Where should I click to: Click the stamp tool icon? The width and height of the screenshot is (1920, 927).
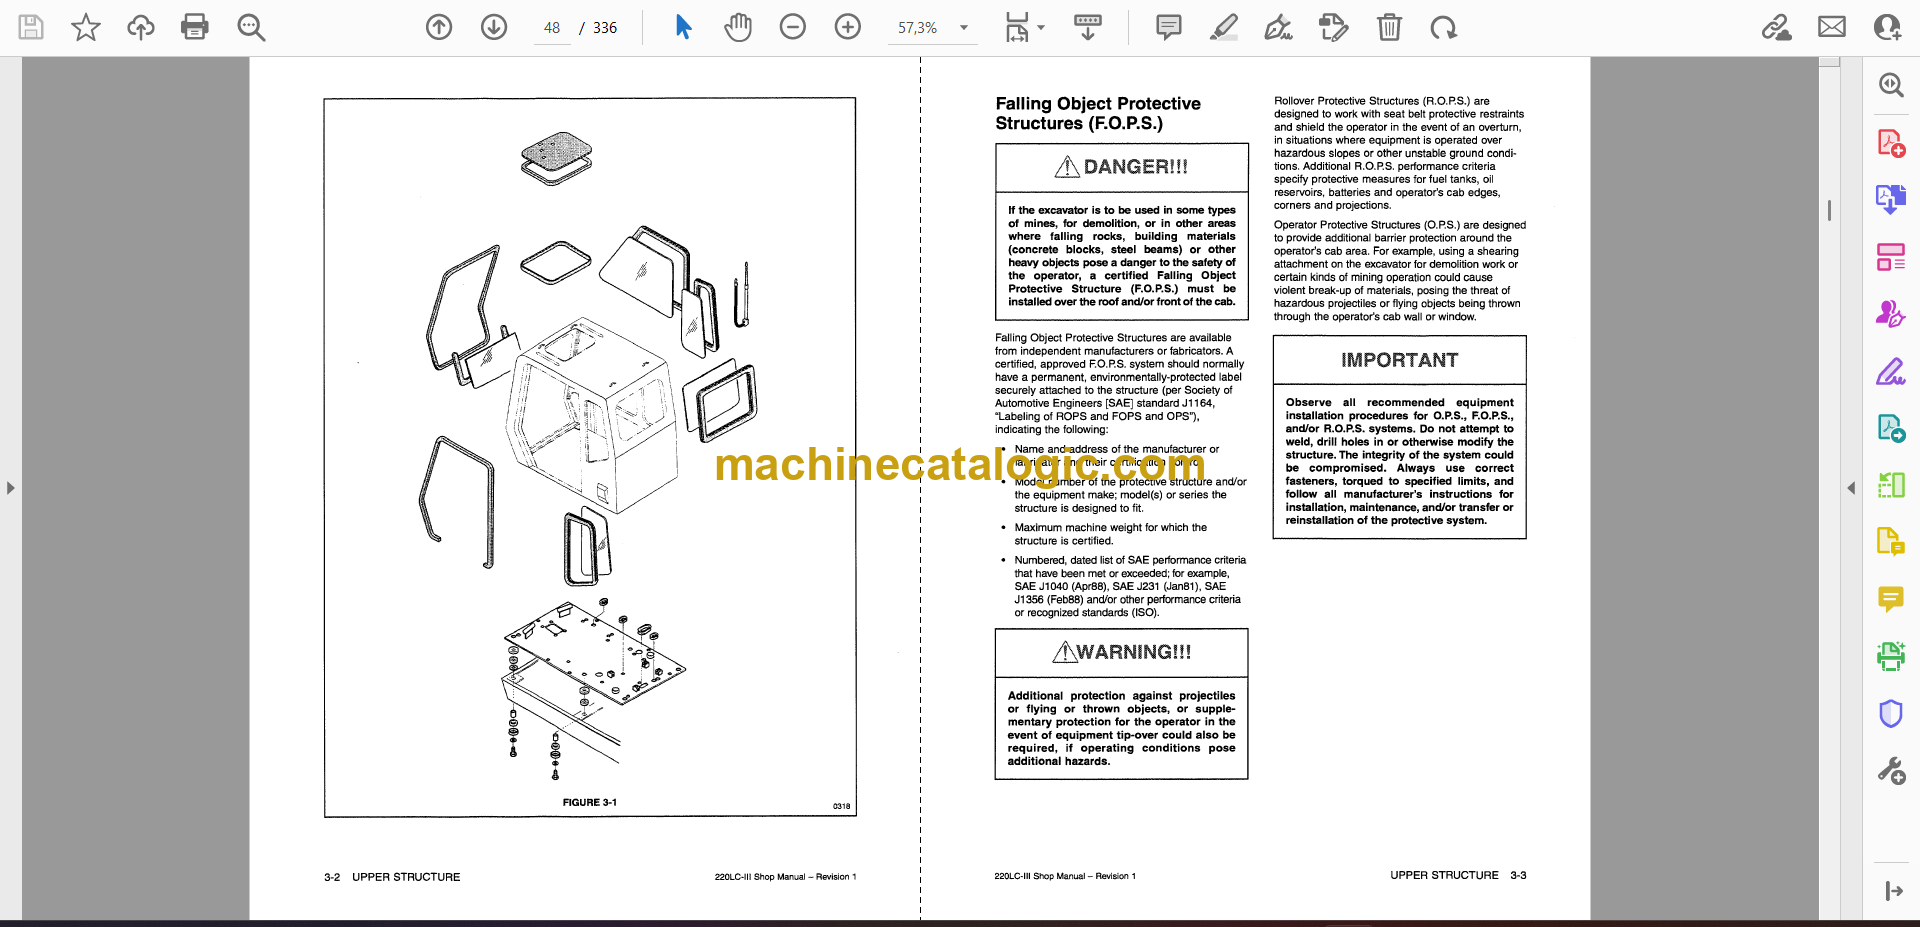1333,27
